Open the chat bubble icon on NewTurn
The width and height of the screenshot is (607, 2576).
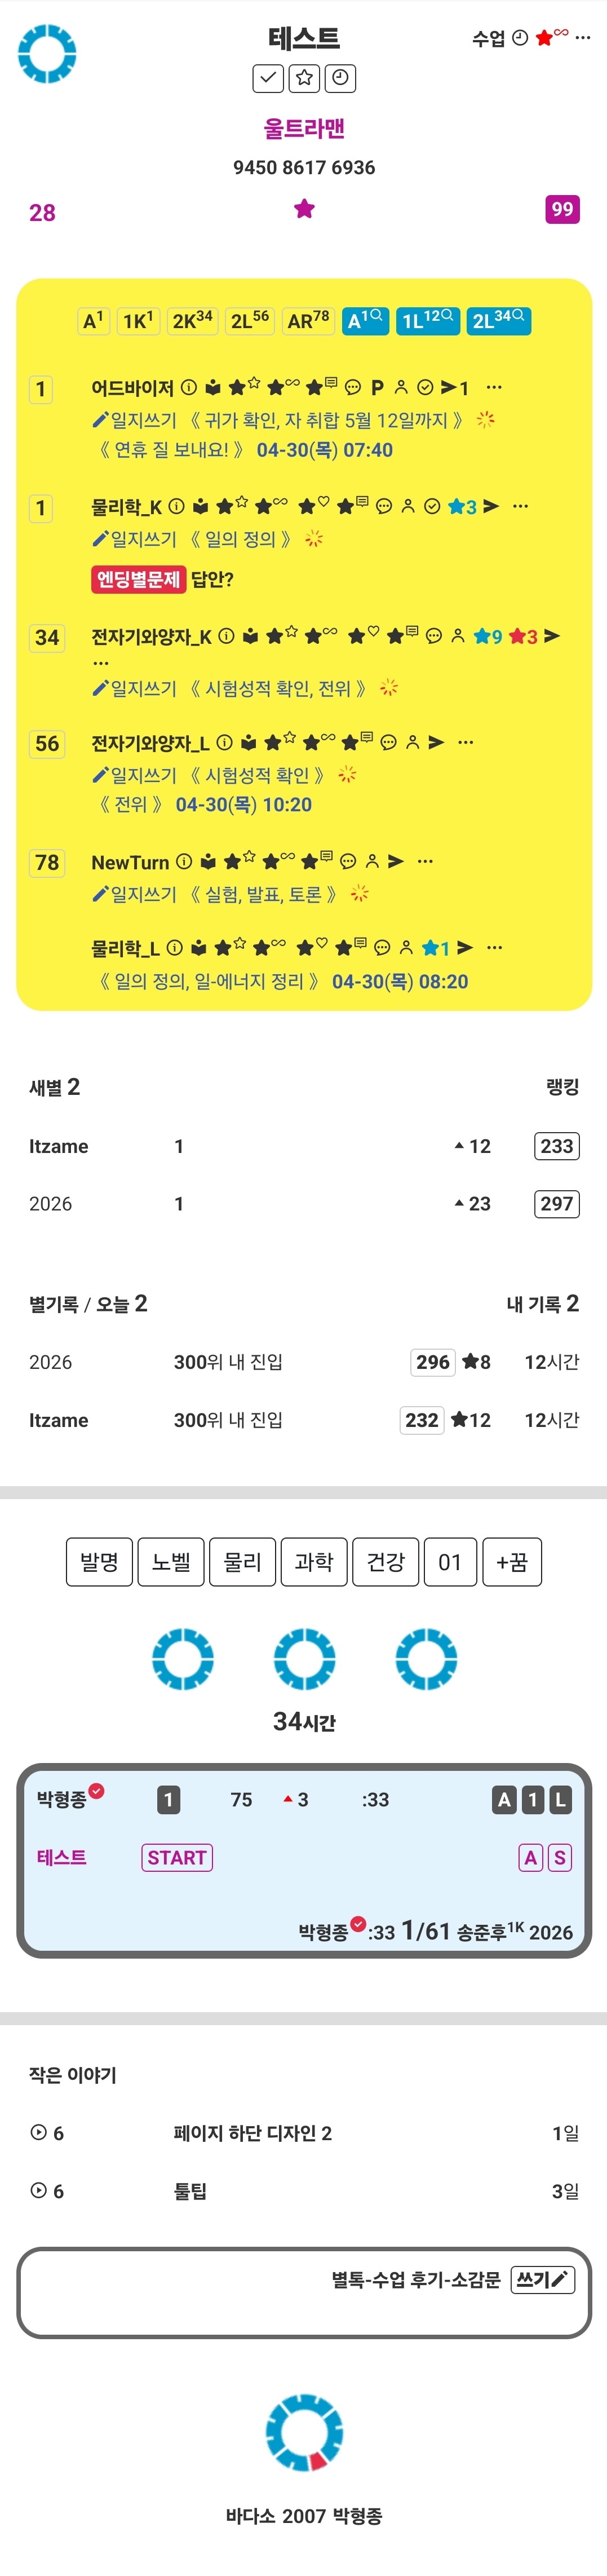[348, 861]
